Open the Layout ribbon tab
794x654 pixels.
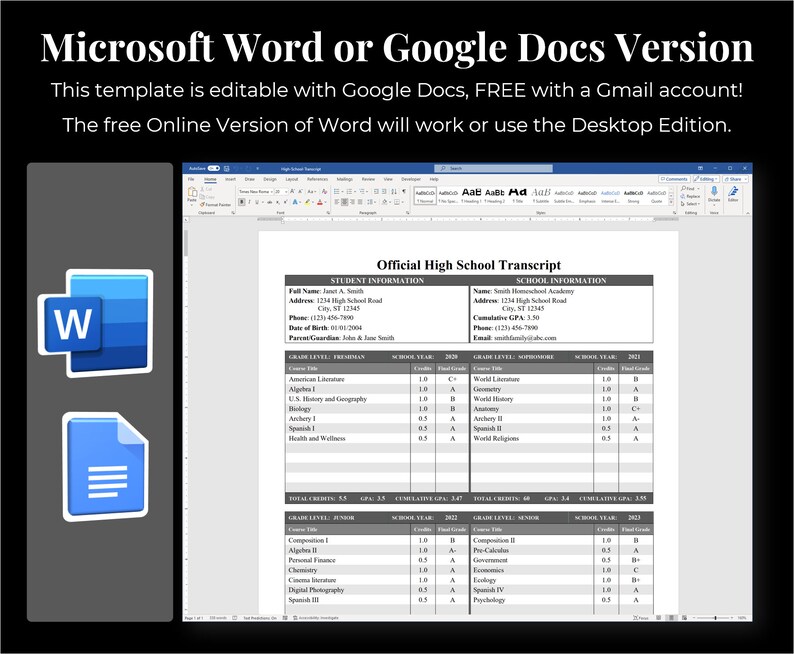pos(292,179)
